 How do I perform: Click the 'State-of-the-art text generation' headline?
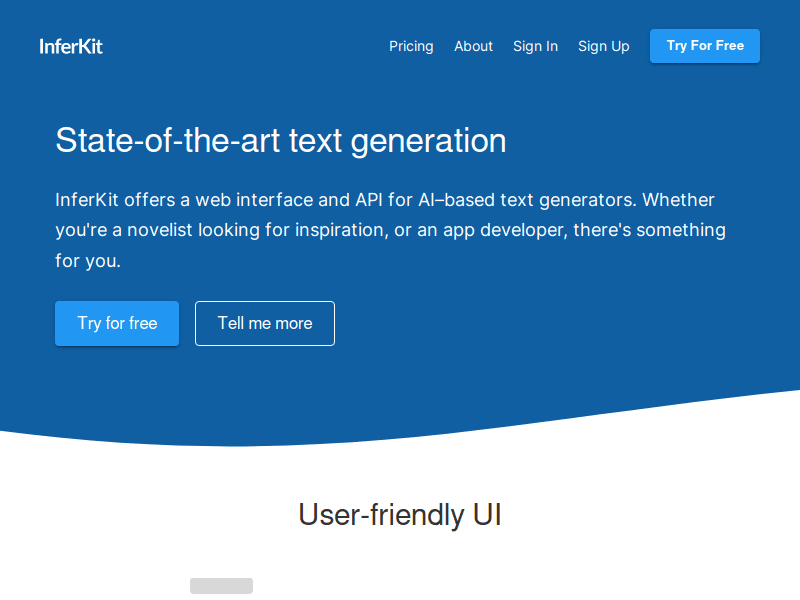pos(280,140)
